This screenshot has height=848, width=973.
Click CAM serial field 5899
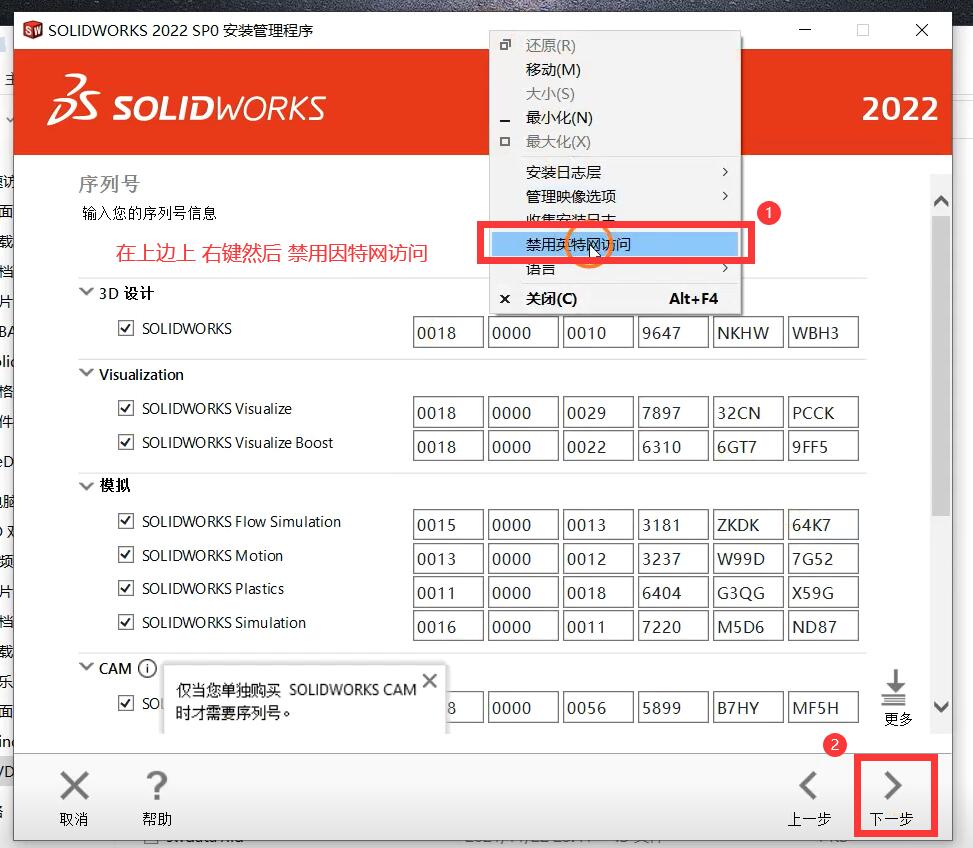pos(673,707)
